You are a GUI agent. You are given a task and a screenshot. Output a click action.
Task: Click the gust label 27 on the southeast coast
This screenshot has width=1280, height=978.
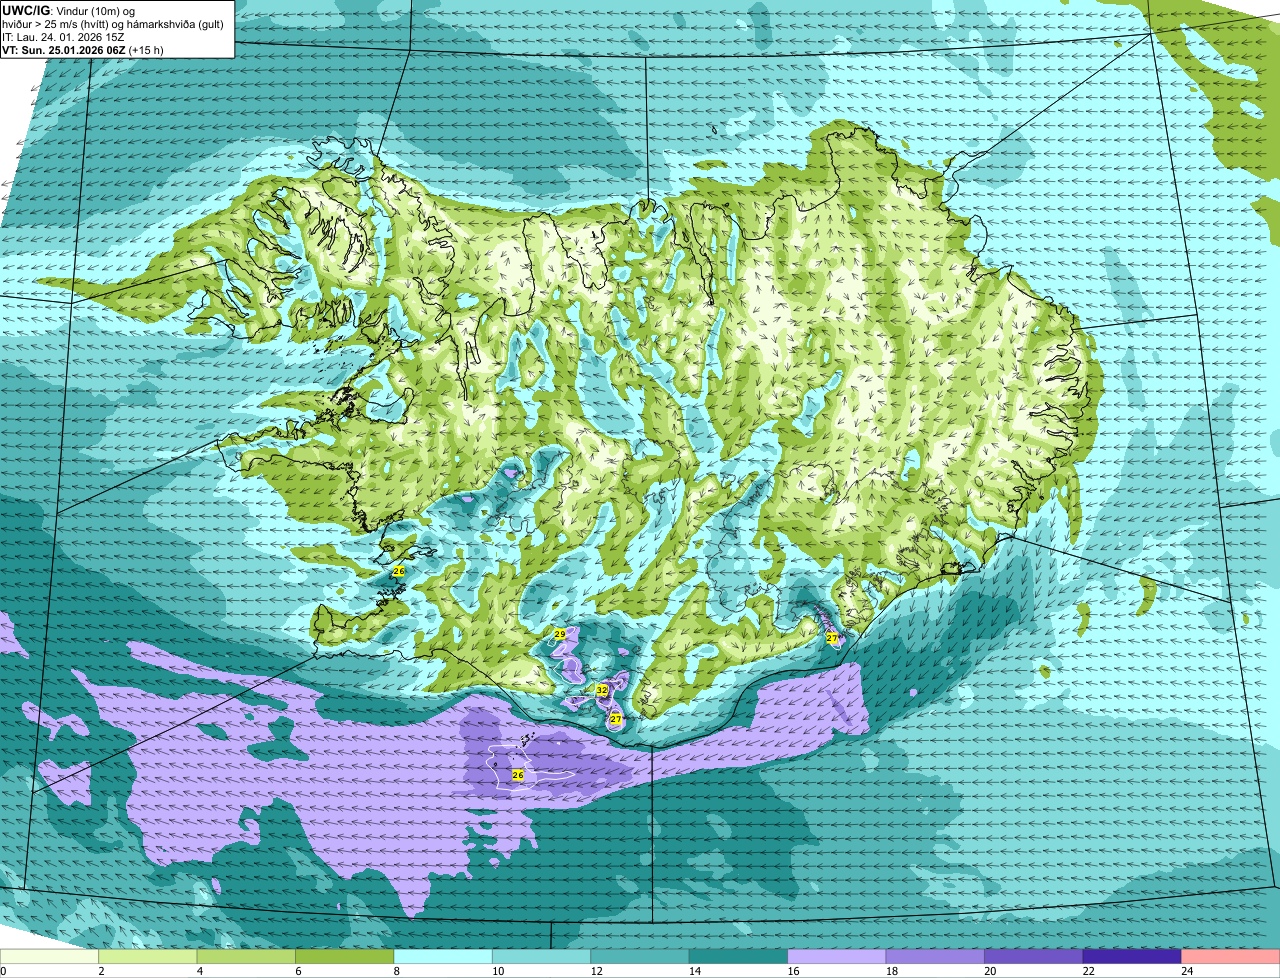(832, 637)
